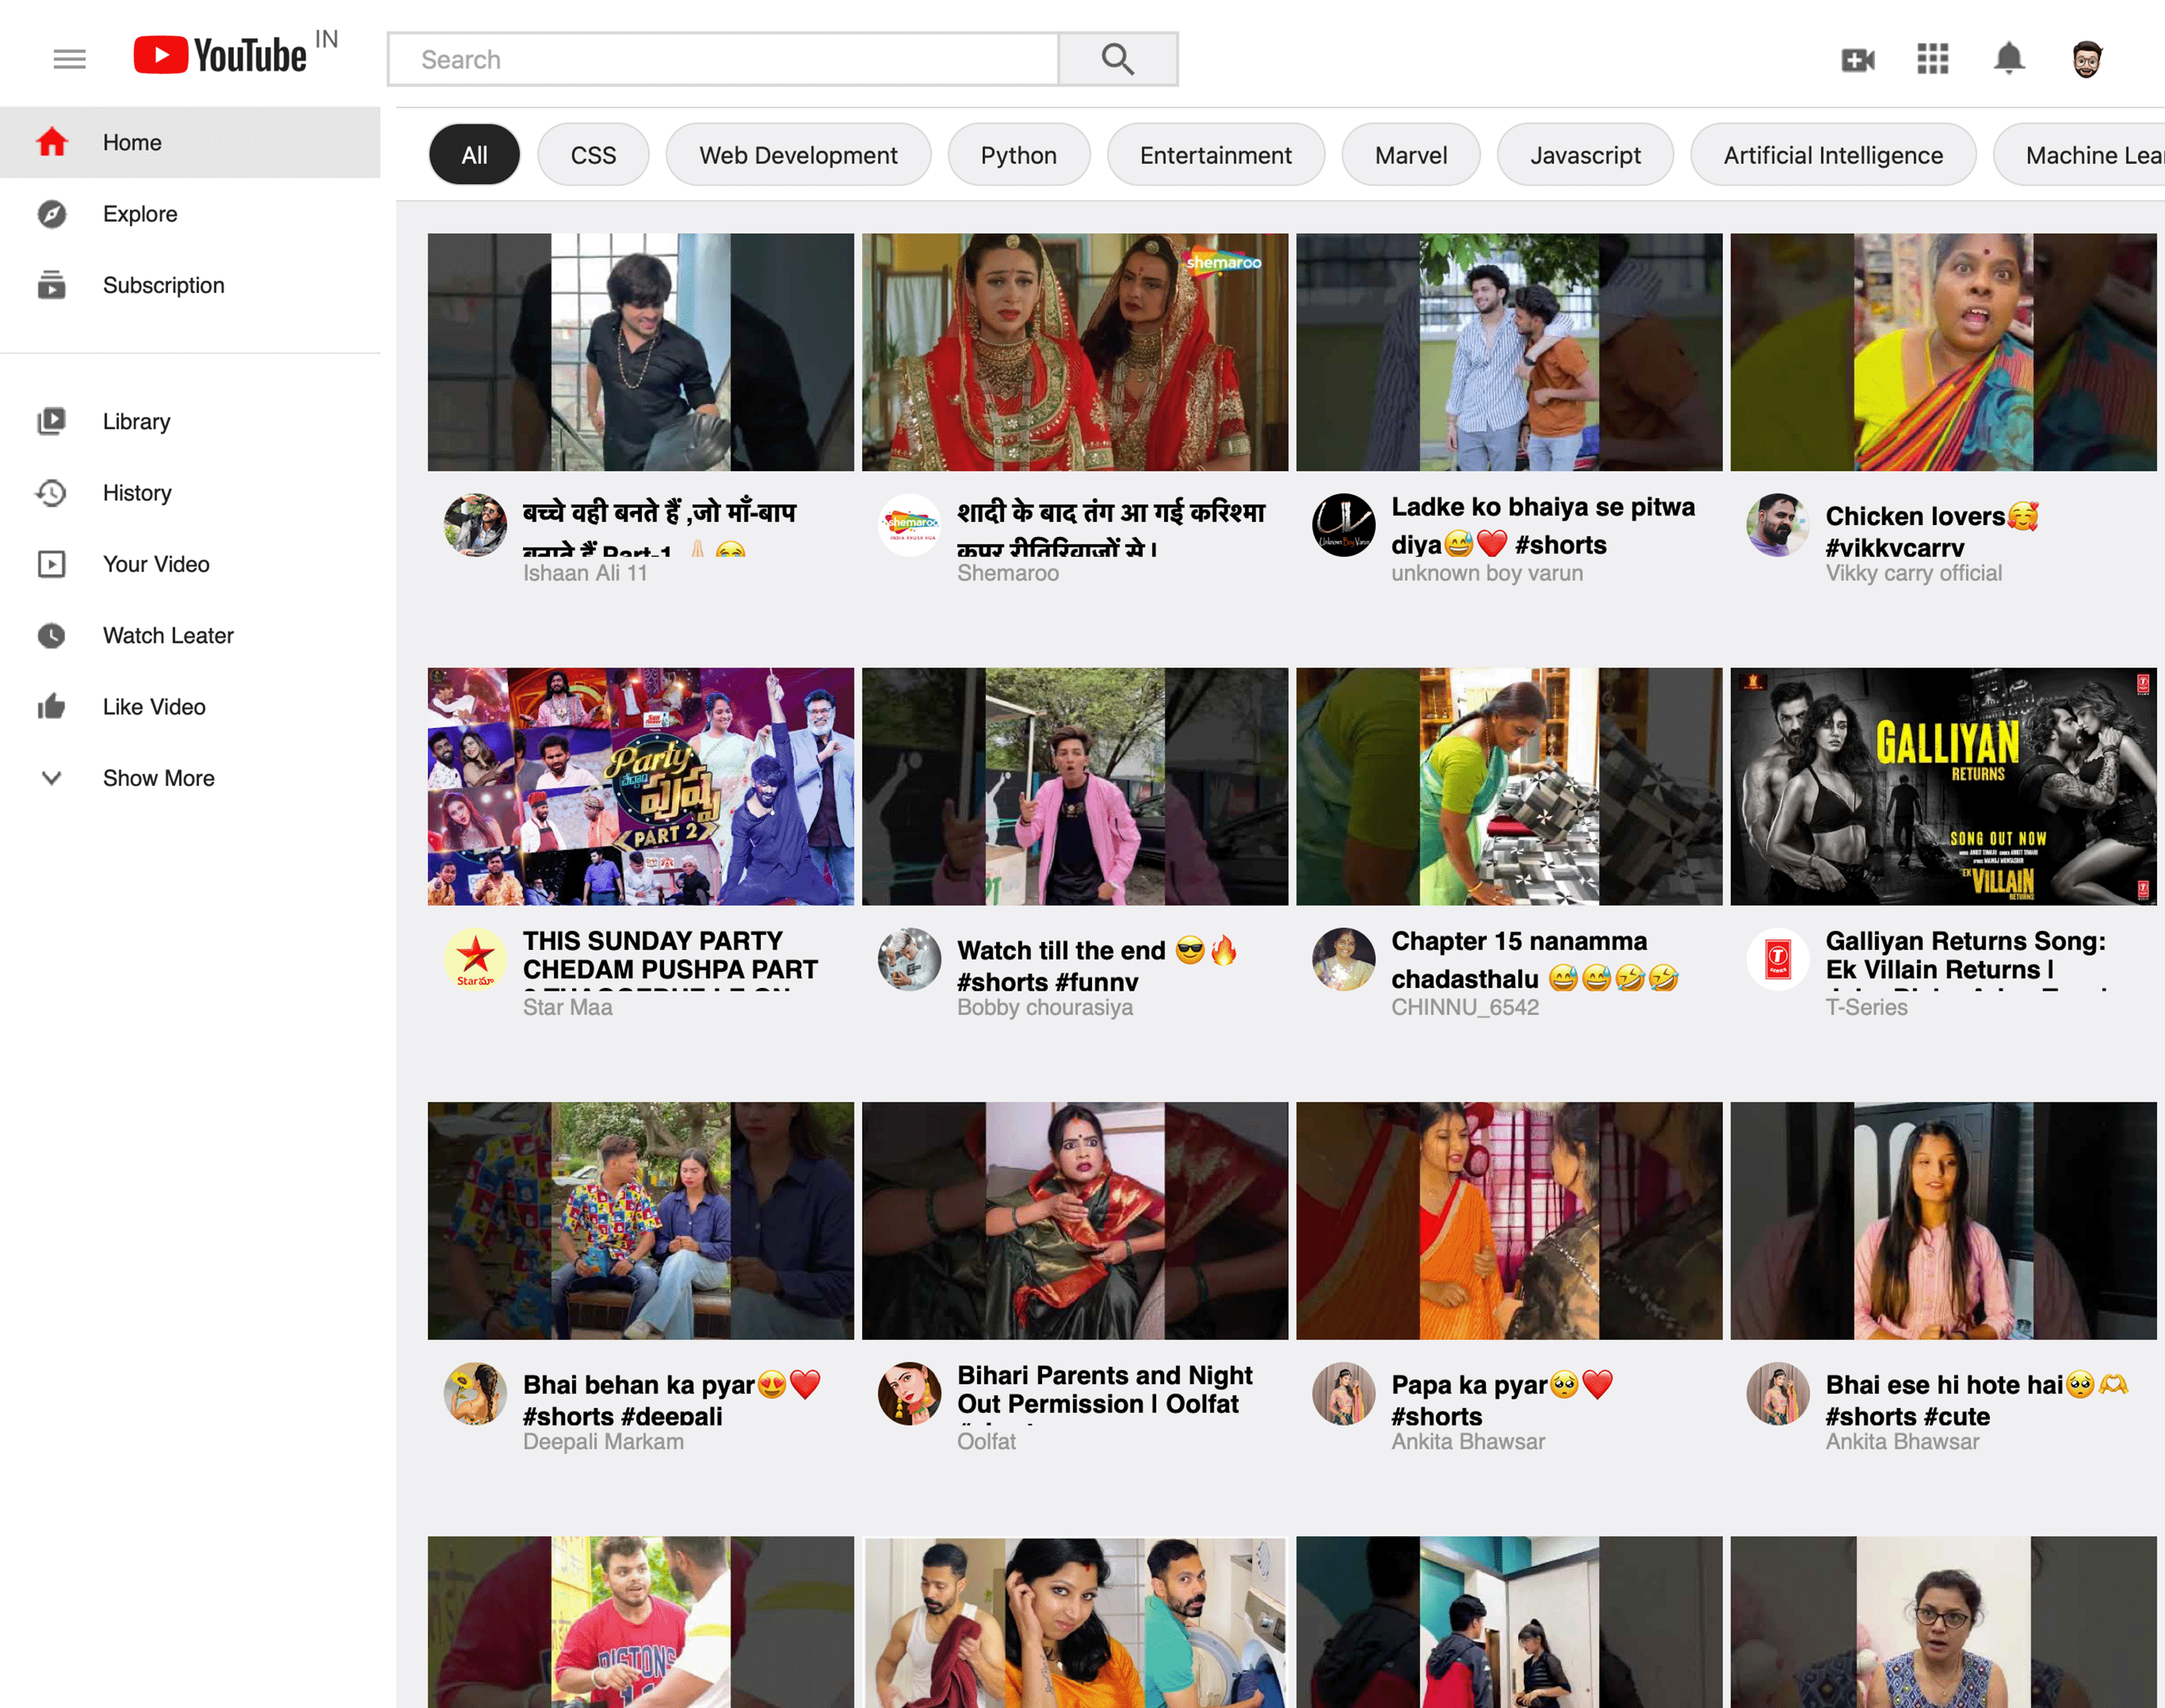Select the Marvel filter chip

1410,155
